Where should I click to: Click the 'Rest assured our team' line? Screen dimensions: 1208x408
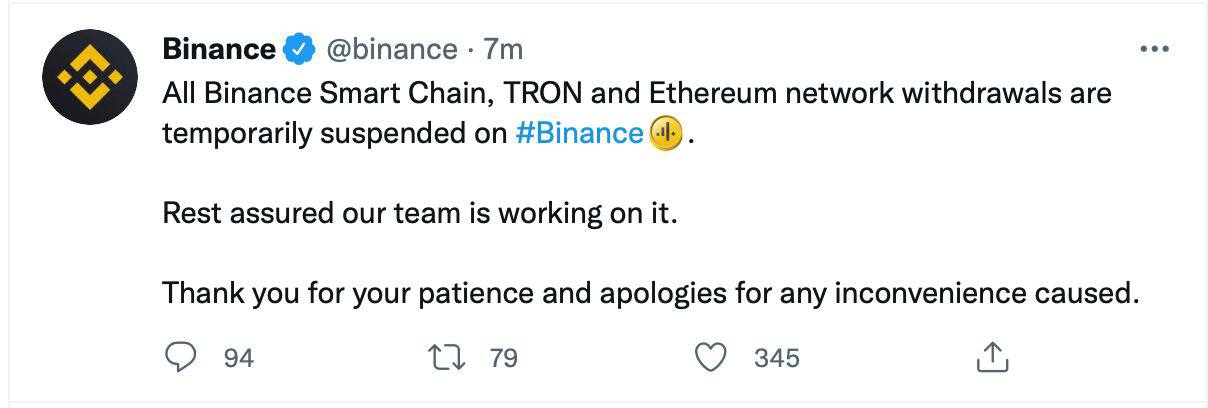pos(420,214)
